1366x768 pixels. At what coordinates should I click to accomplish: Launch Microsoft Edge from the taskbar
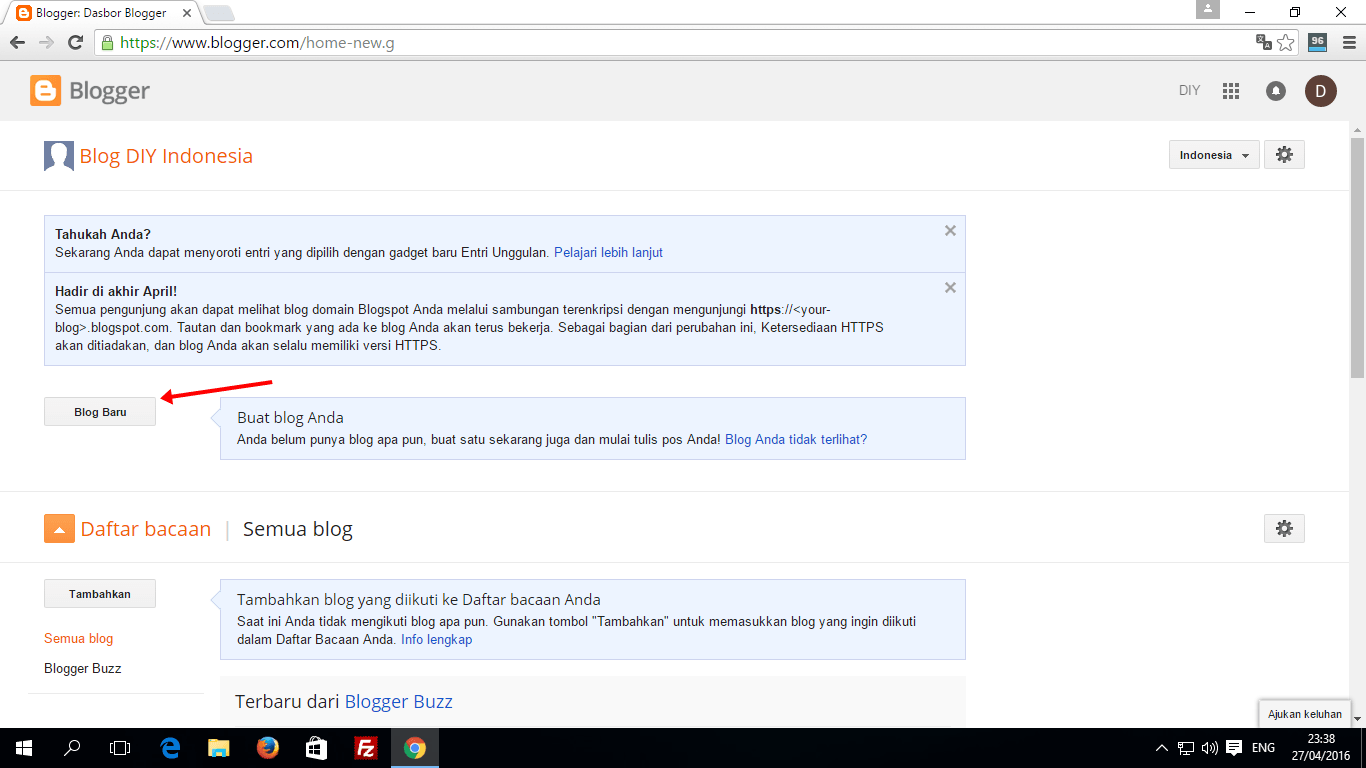(171, 748)
